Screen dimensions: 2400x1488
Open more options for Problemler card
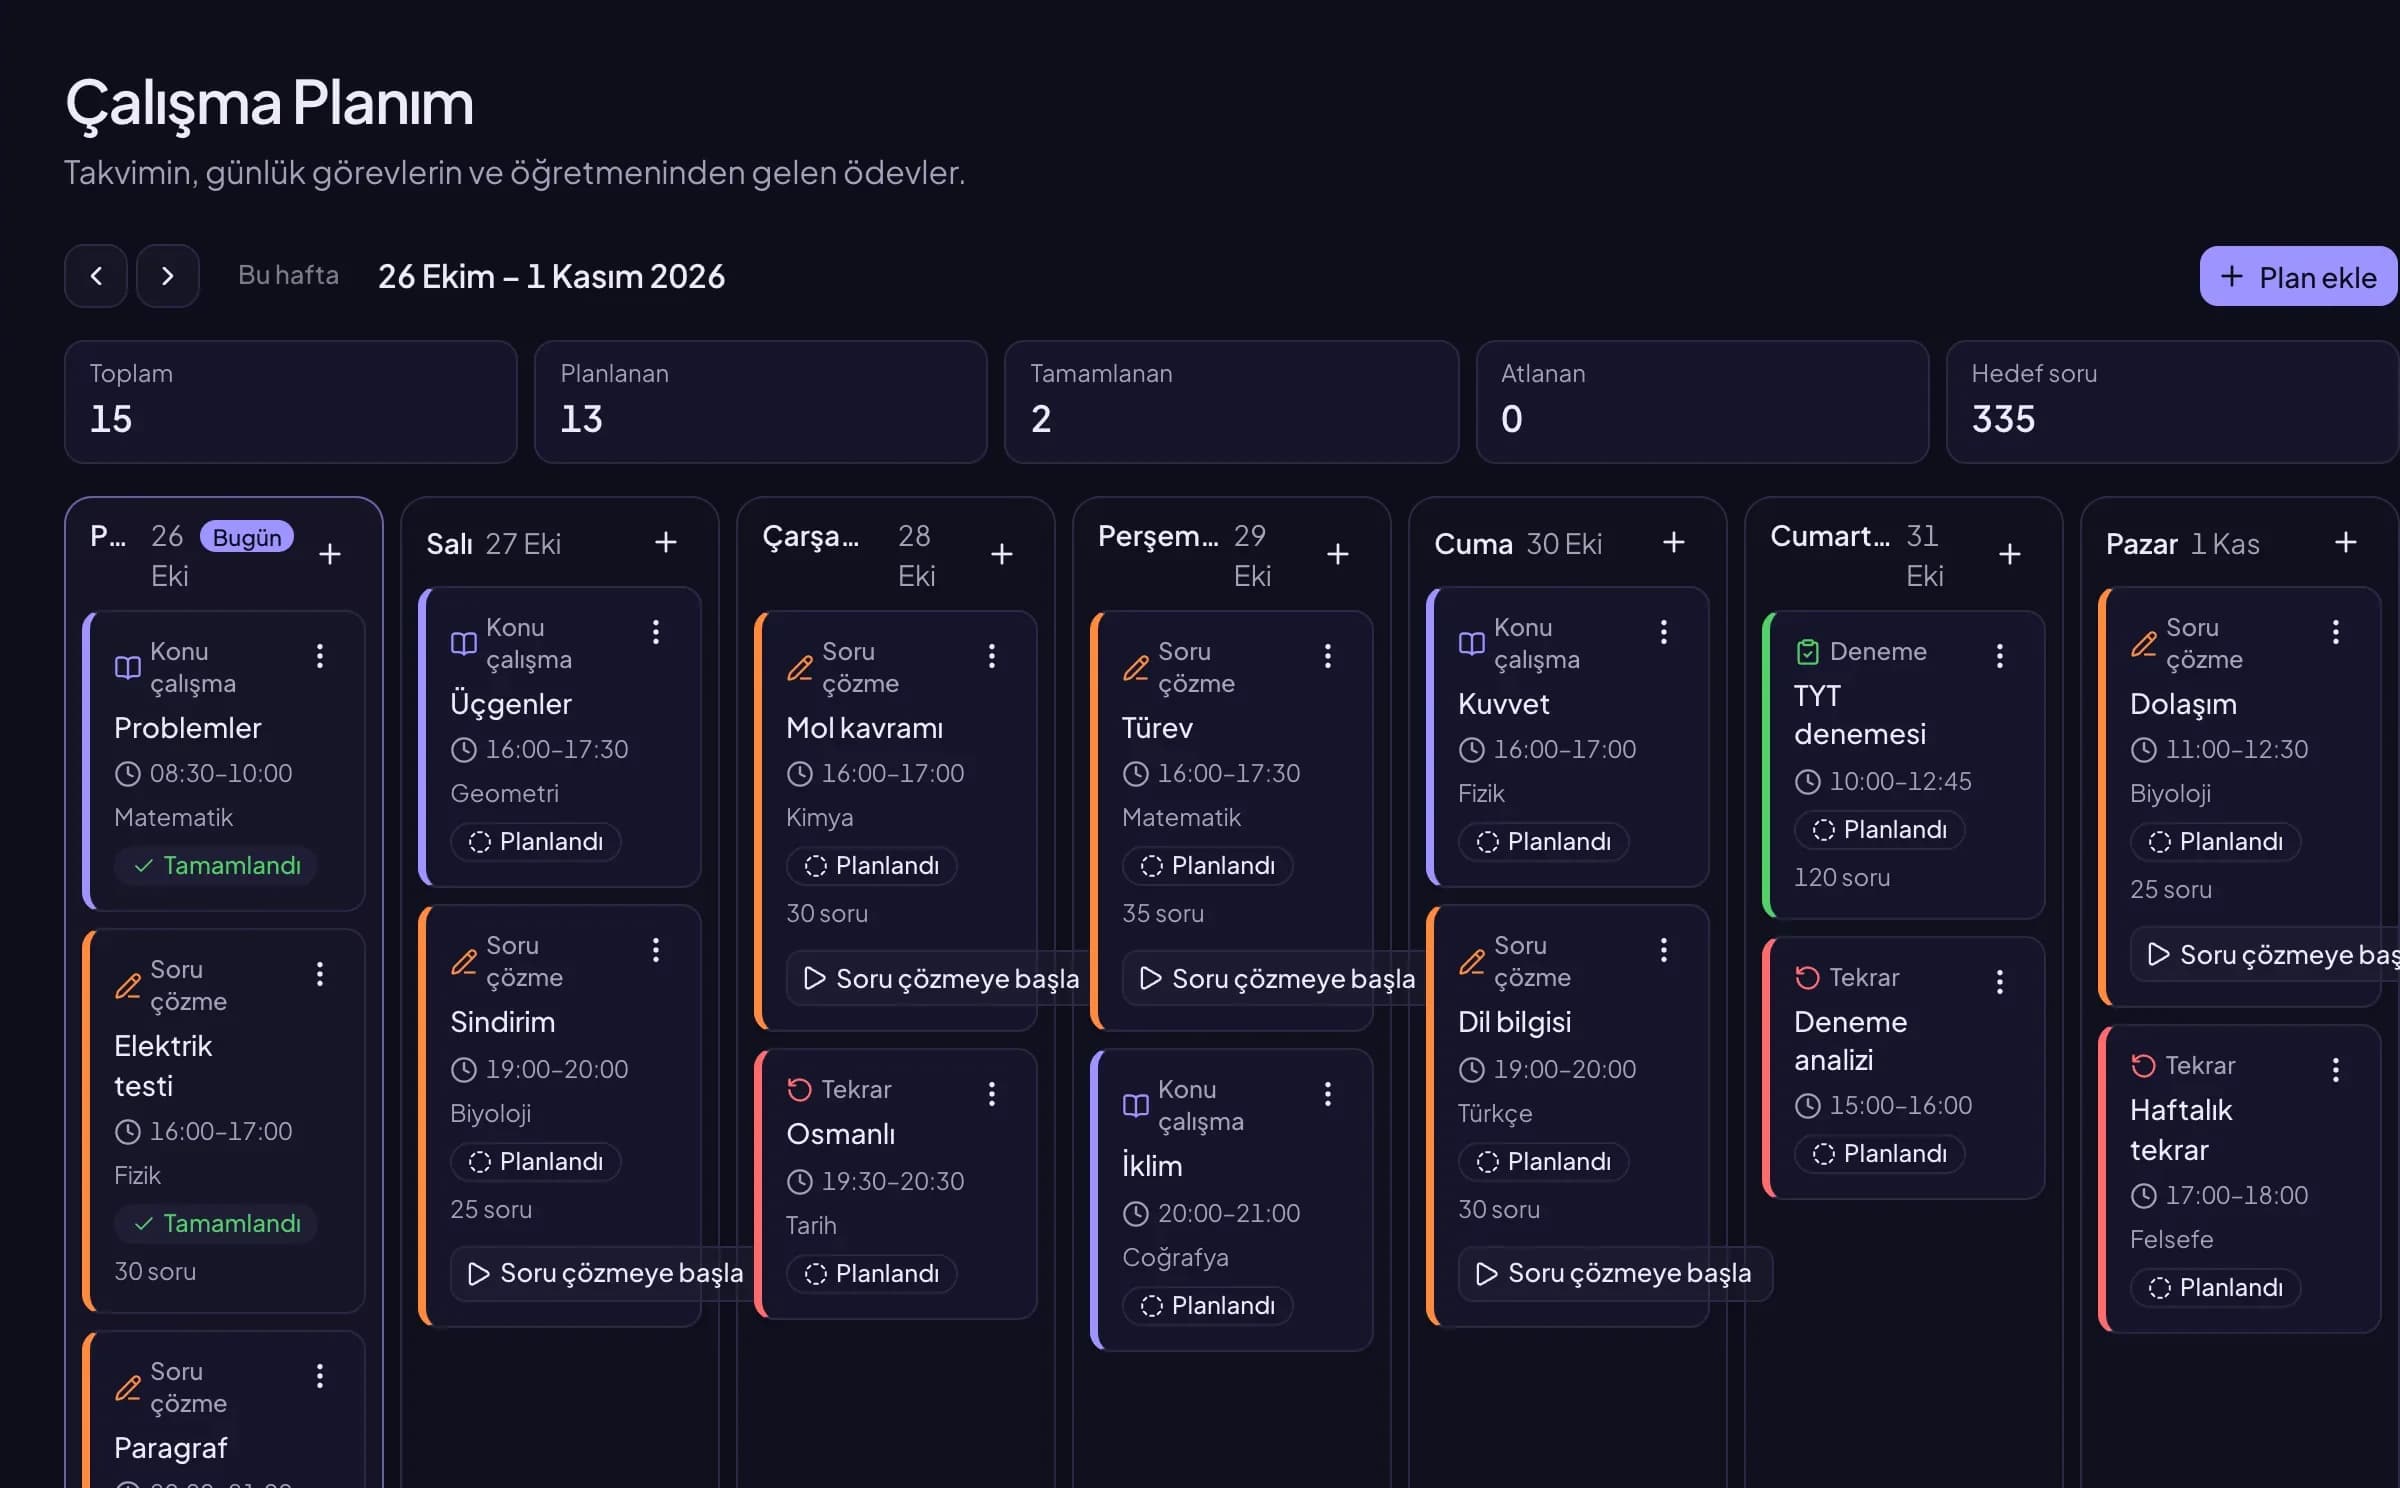[x=320, y=656]
